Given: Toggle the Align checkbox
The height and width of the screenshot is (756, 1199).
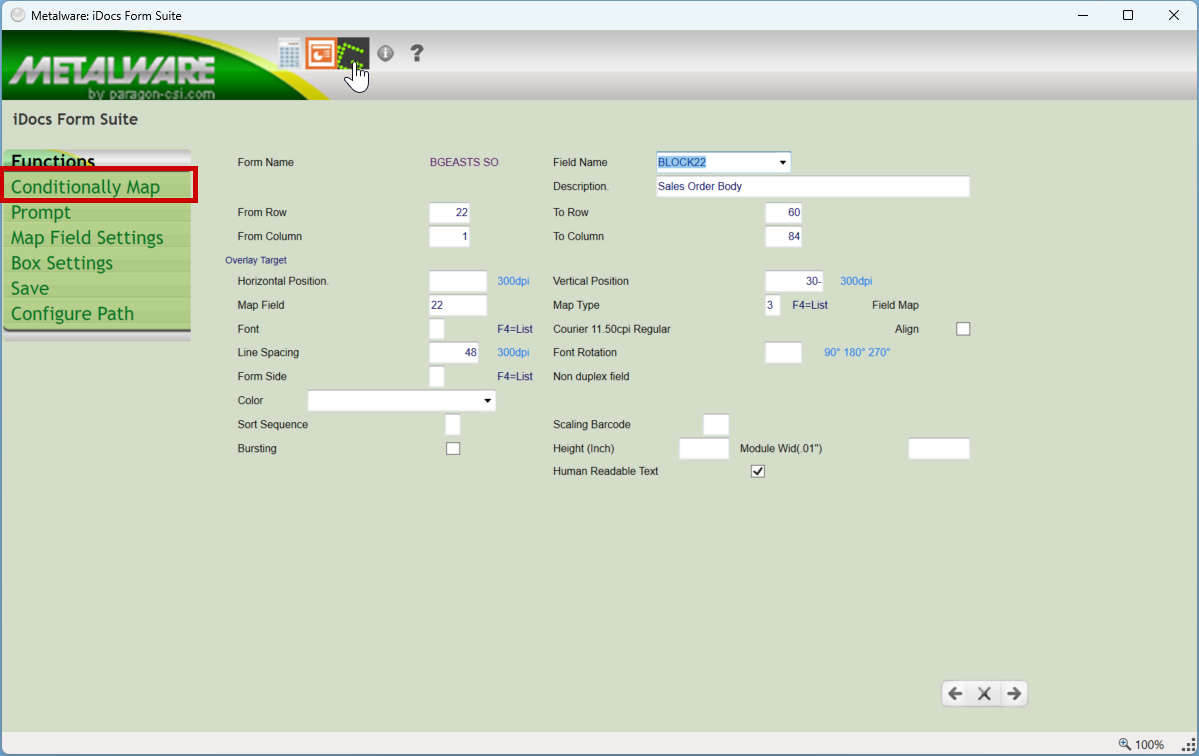Looking at the screenshot, I should click(963, 329).
